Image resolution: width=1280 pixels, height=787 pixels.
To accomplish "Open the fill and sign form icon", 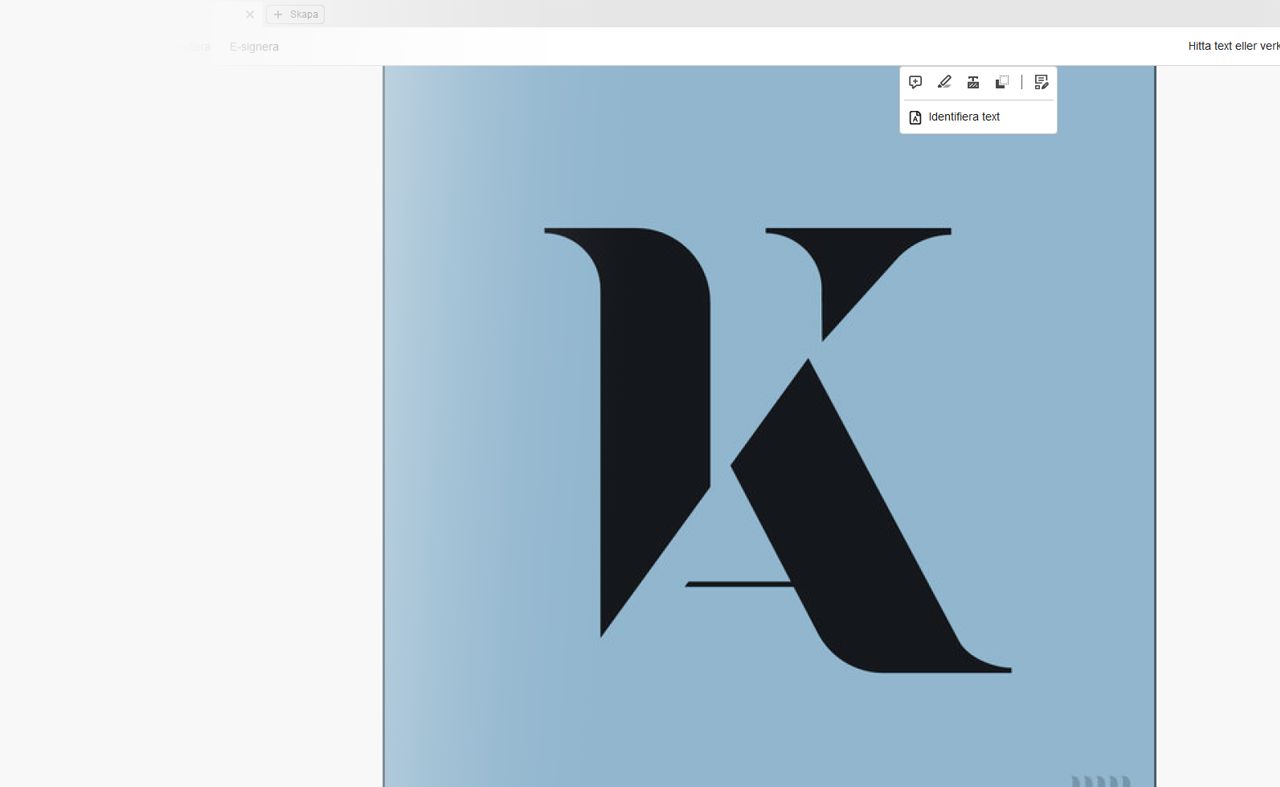I will pos(1041,82).
